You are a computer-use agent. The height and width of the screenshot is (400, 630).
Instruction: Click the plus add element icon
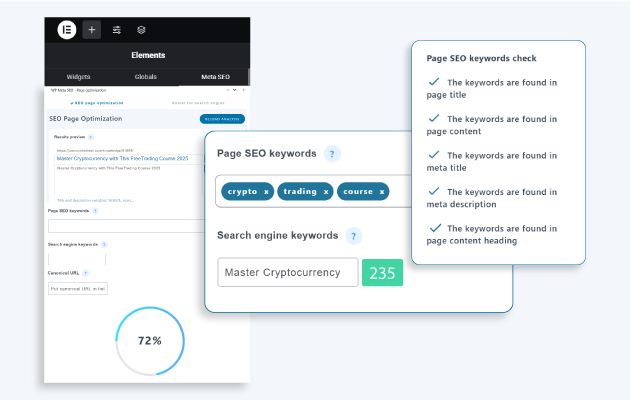click(92, 30)
